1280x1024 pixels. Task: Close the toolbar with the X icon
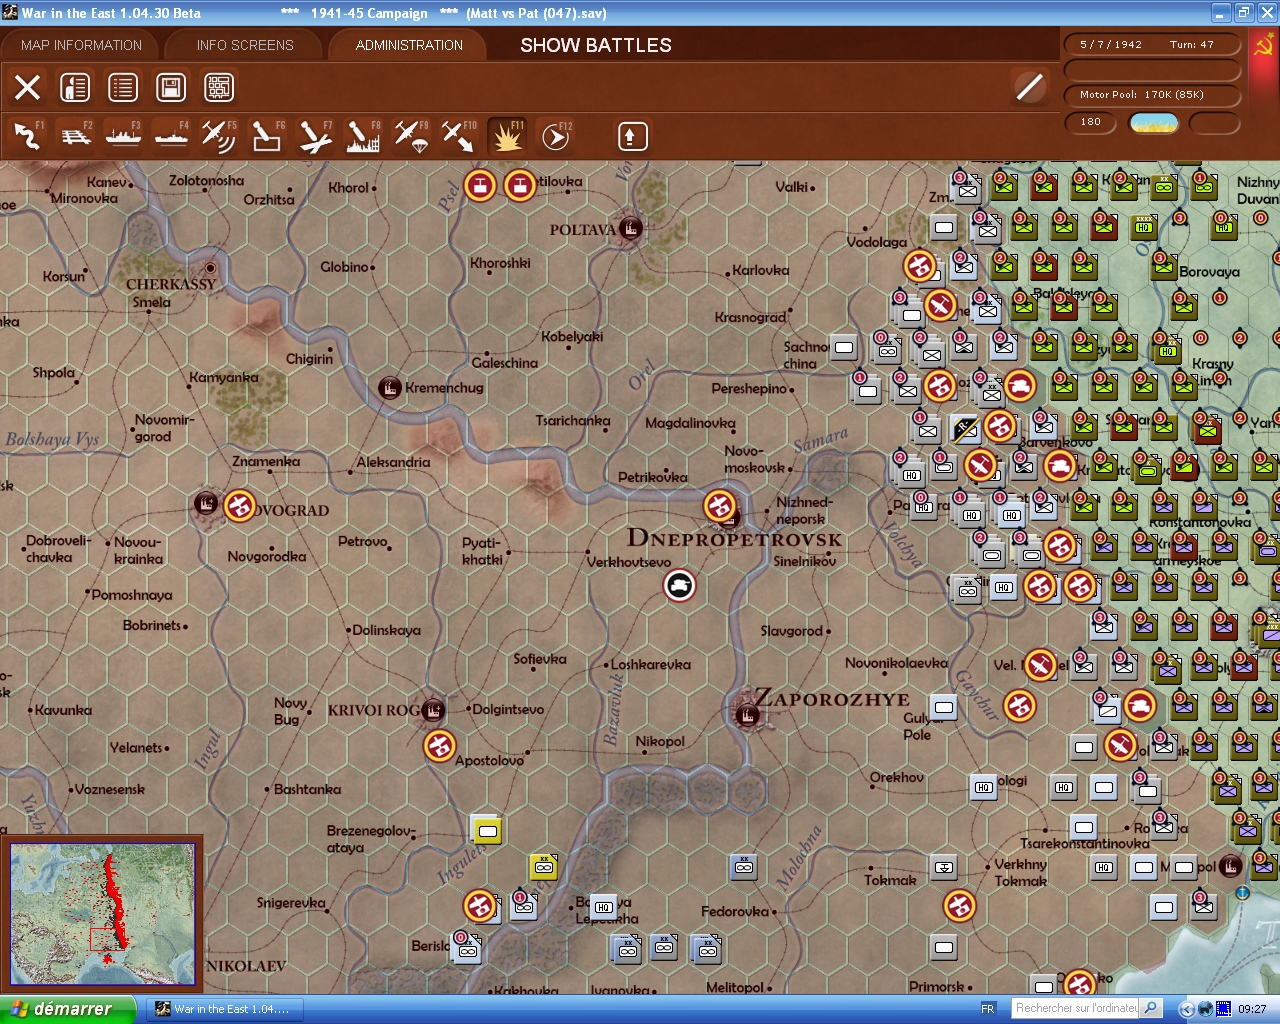pyautogui.click(x=28, y=88)
